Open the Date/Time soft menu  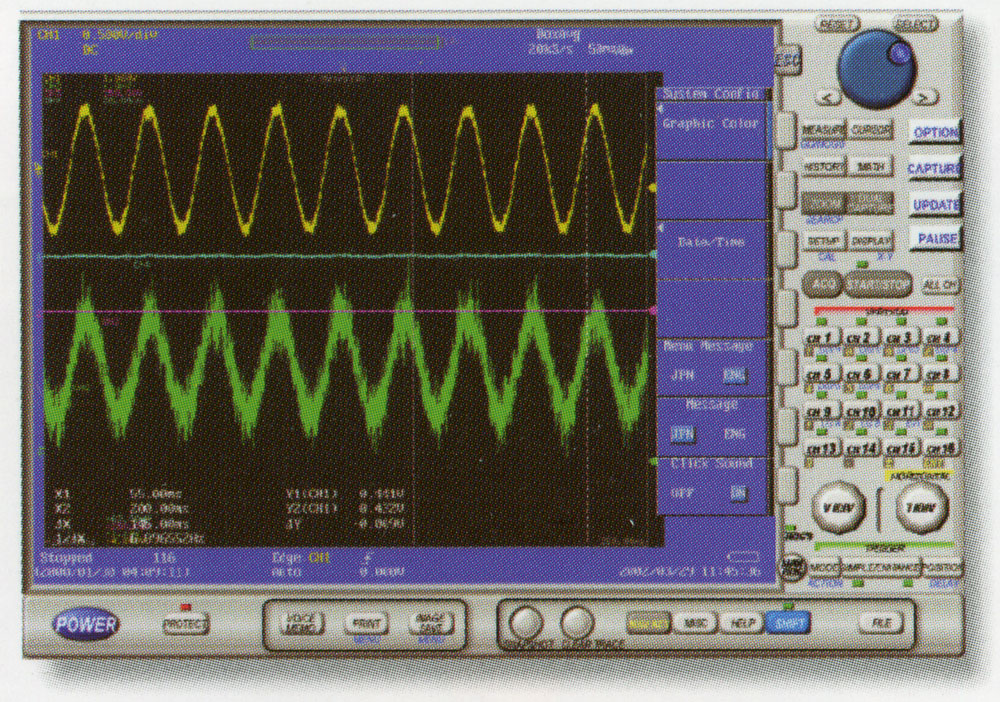(x=711, y=242)
